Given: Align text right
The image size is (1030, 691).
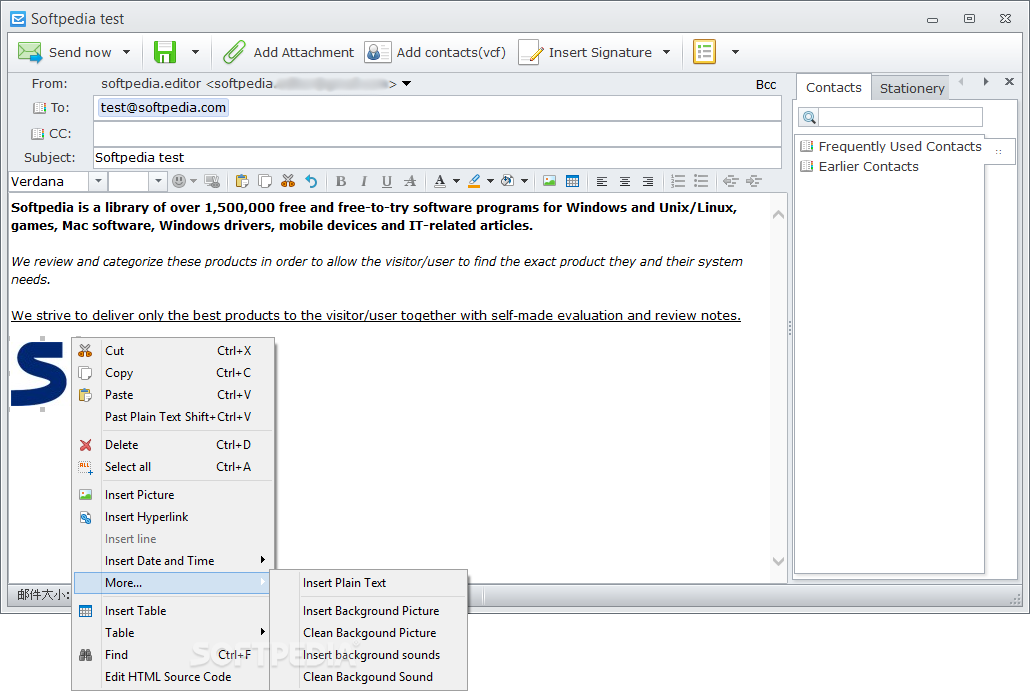Looking at the screenshot, I should (648, 181).
